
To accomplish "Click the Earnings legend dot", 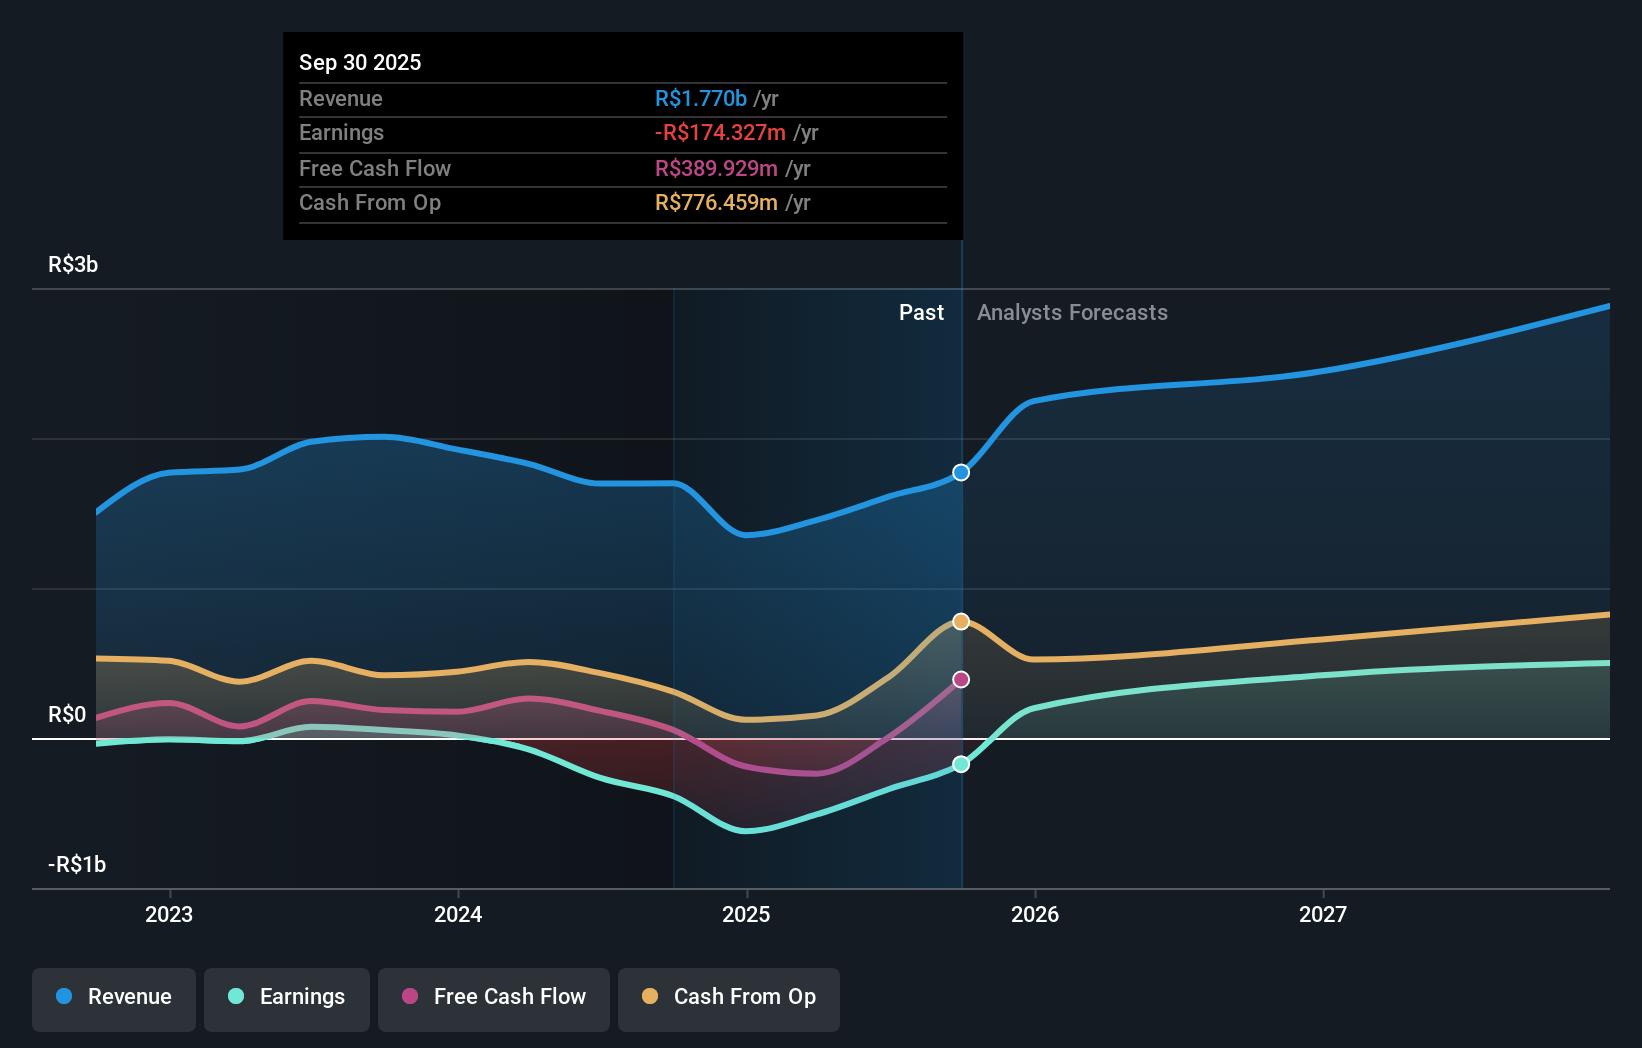I will tap(233, 998).
